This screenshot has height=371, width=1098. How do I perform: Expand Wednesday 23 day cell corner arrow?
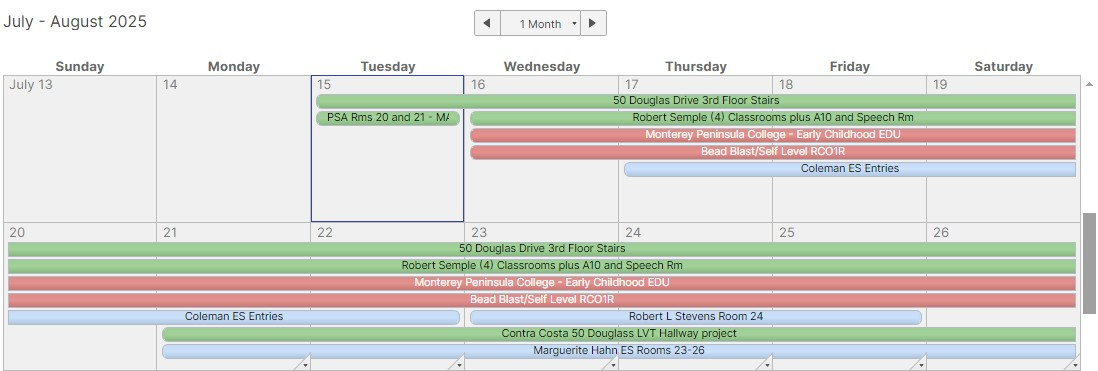pos(611,363)
